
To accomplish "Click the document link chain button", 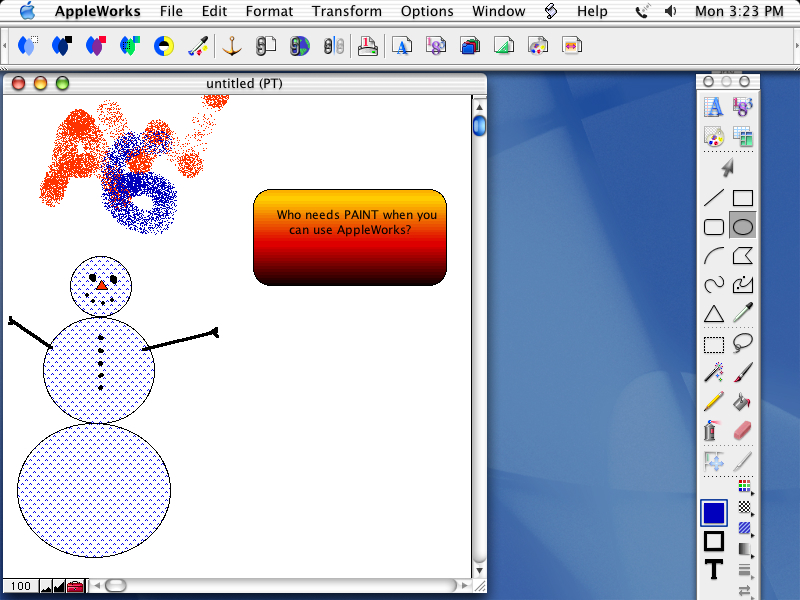I will (x=265, y=46).
